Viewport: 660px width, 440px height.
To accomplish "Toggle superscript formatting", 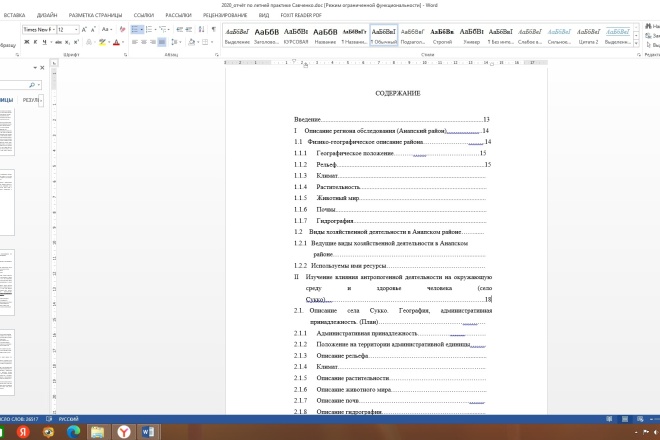I will coord(76,42).
